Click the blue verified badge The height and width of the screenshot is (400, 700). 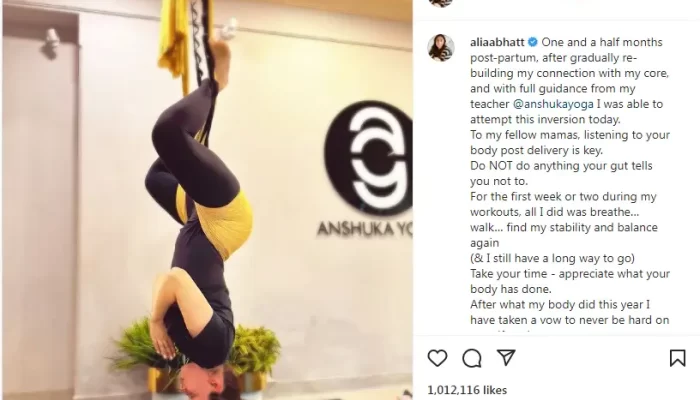coord(533,42)
